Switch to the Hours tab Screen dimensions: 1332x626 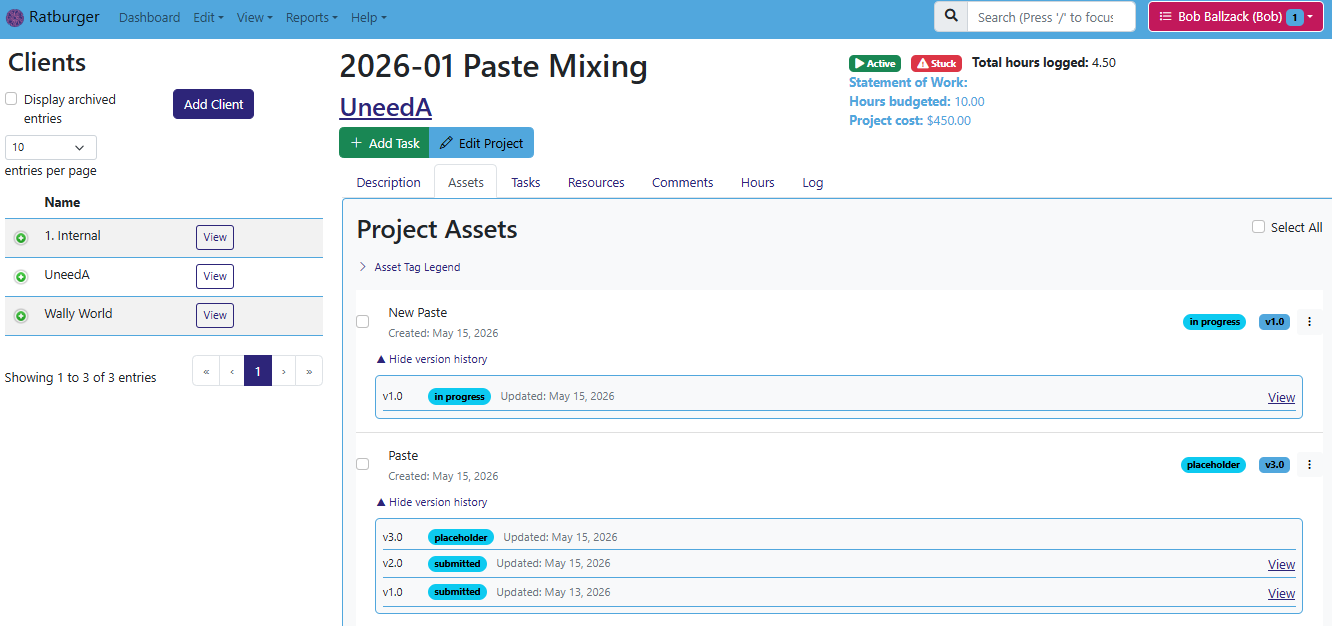758,182
